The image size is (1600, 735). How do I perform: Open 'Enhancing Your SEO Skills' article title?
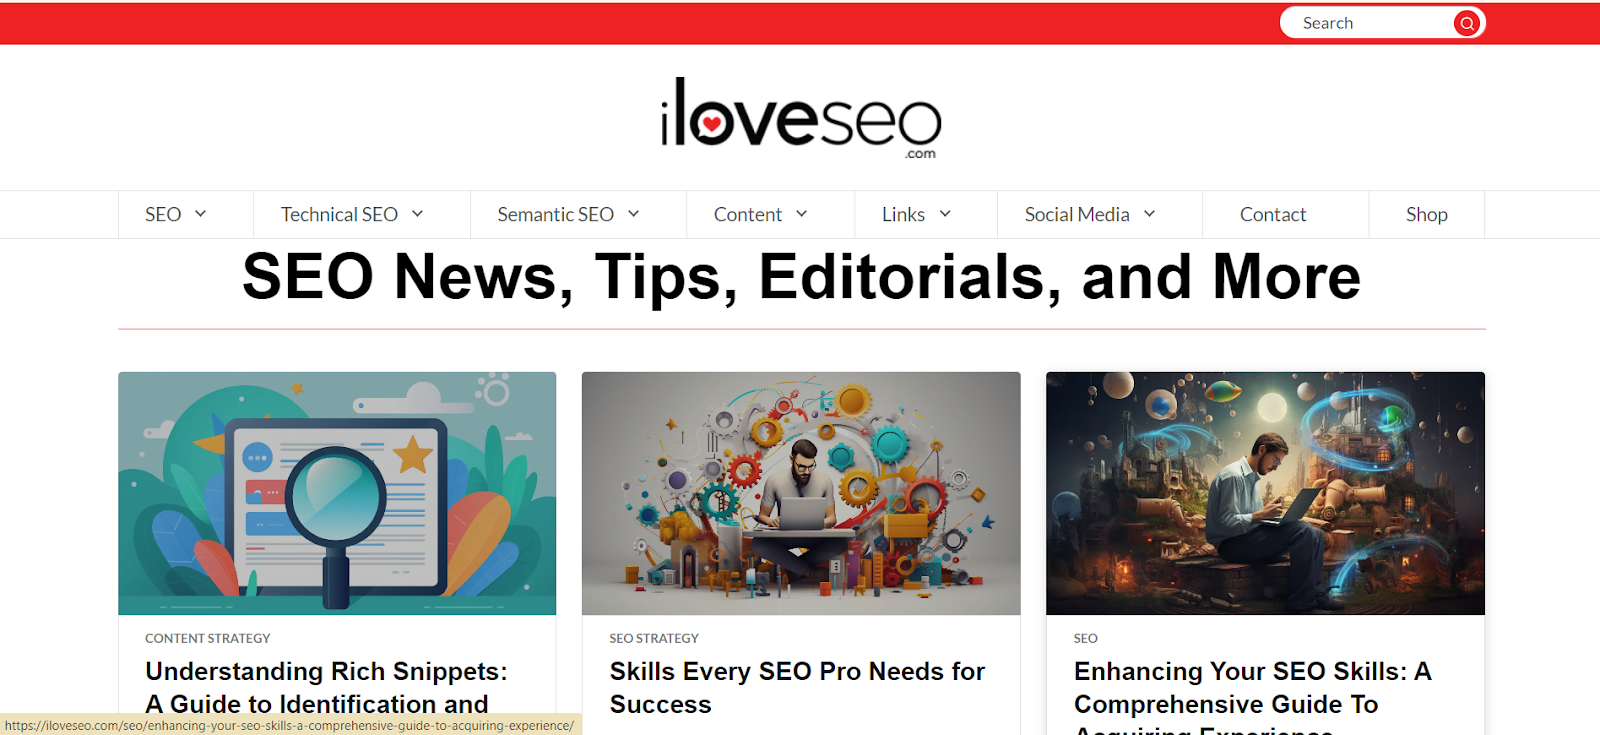pos(1253,695)
